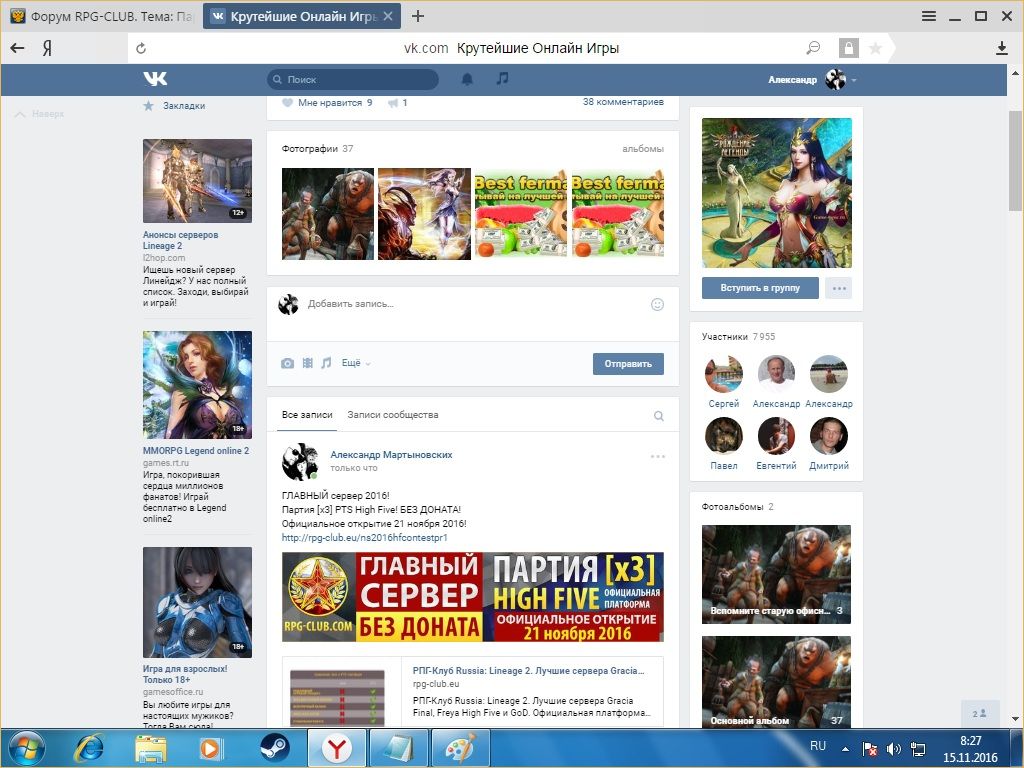Open the browser hamburger menu
This screenshot has height=768, width=1024.
[x=929, y=16]
